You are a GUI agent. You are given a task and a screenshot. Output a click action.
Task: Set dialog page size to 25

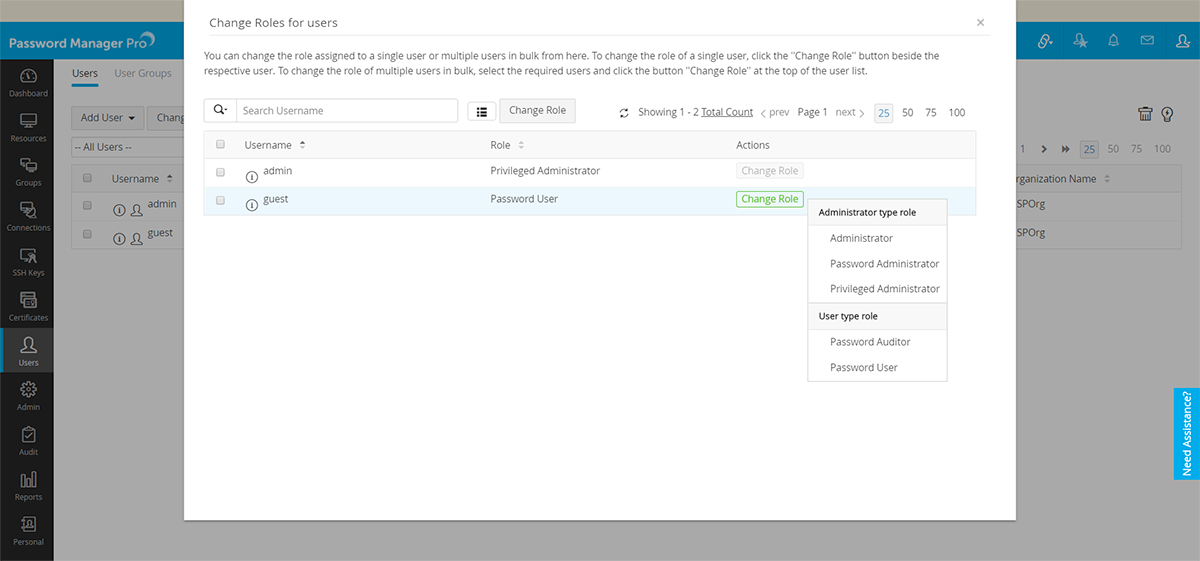(884, 112)
